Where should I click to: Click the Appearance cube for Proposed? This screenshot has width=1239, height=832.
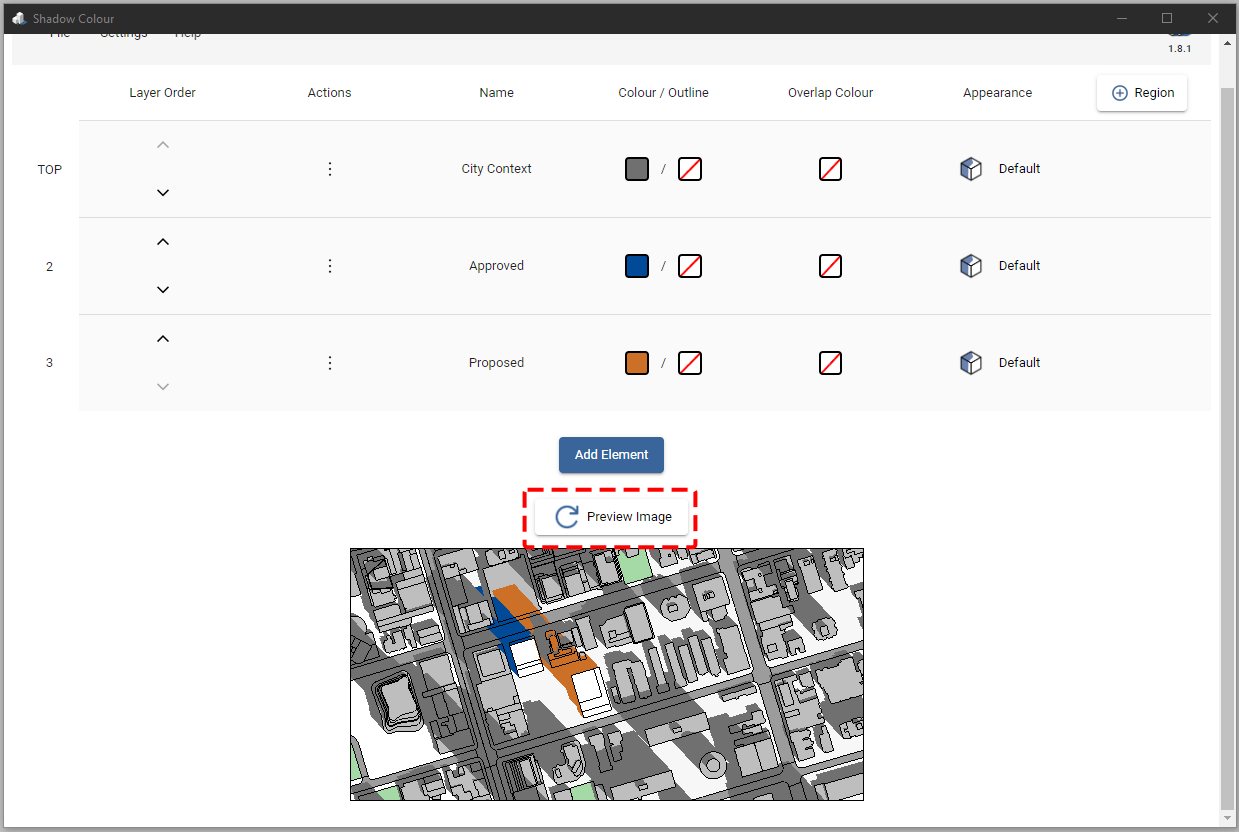pyautogui.click(x=970, y=362)
